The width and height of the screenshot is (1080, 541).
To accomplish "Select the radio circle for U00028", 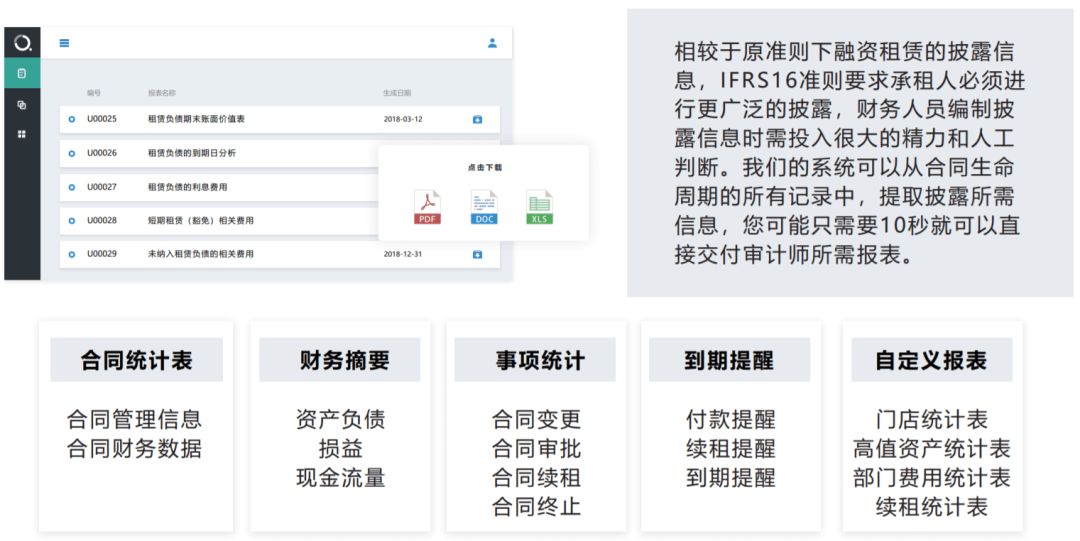I will (71, 221).
